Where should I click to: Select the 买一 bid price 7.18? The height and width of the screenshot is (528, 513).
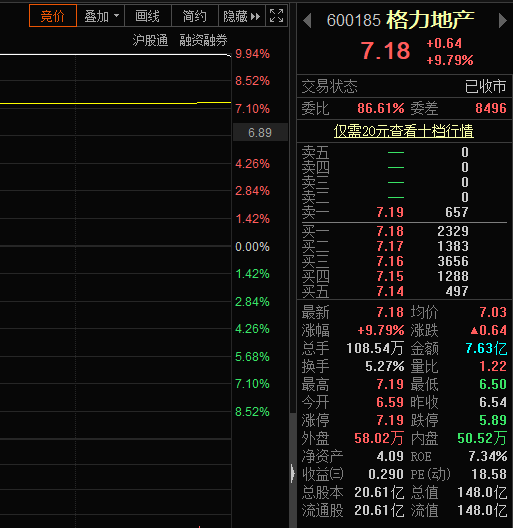[x=390, y=231]
